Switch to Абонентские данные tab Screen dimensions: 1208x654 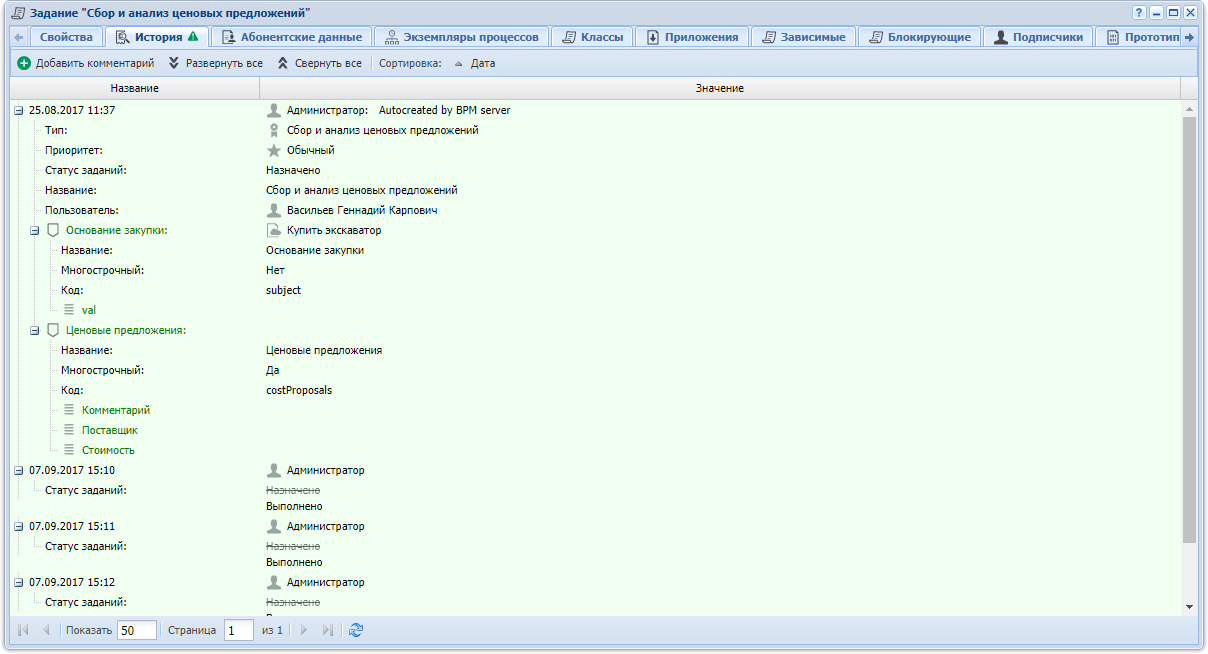coord(291,37)
